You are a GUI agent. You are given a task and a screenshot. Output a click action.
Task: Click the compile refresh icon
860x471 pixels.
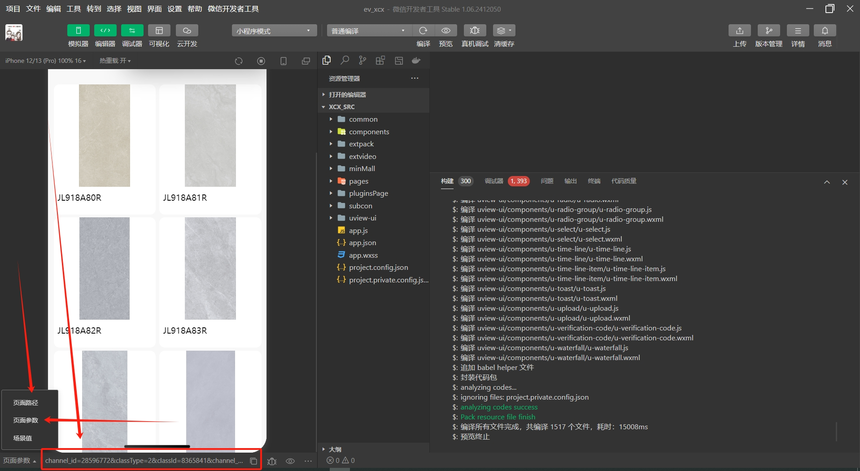pyautogui.click(x=423, y=31)
